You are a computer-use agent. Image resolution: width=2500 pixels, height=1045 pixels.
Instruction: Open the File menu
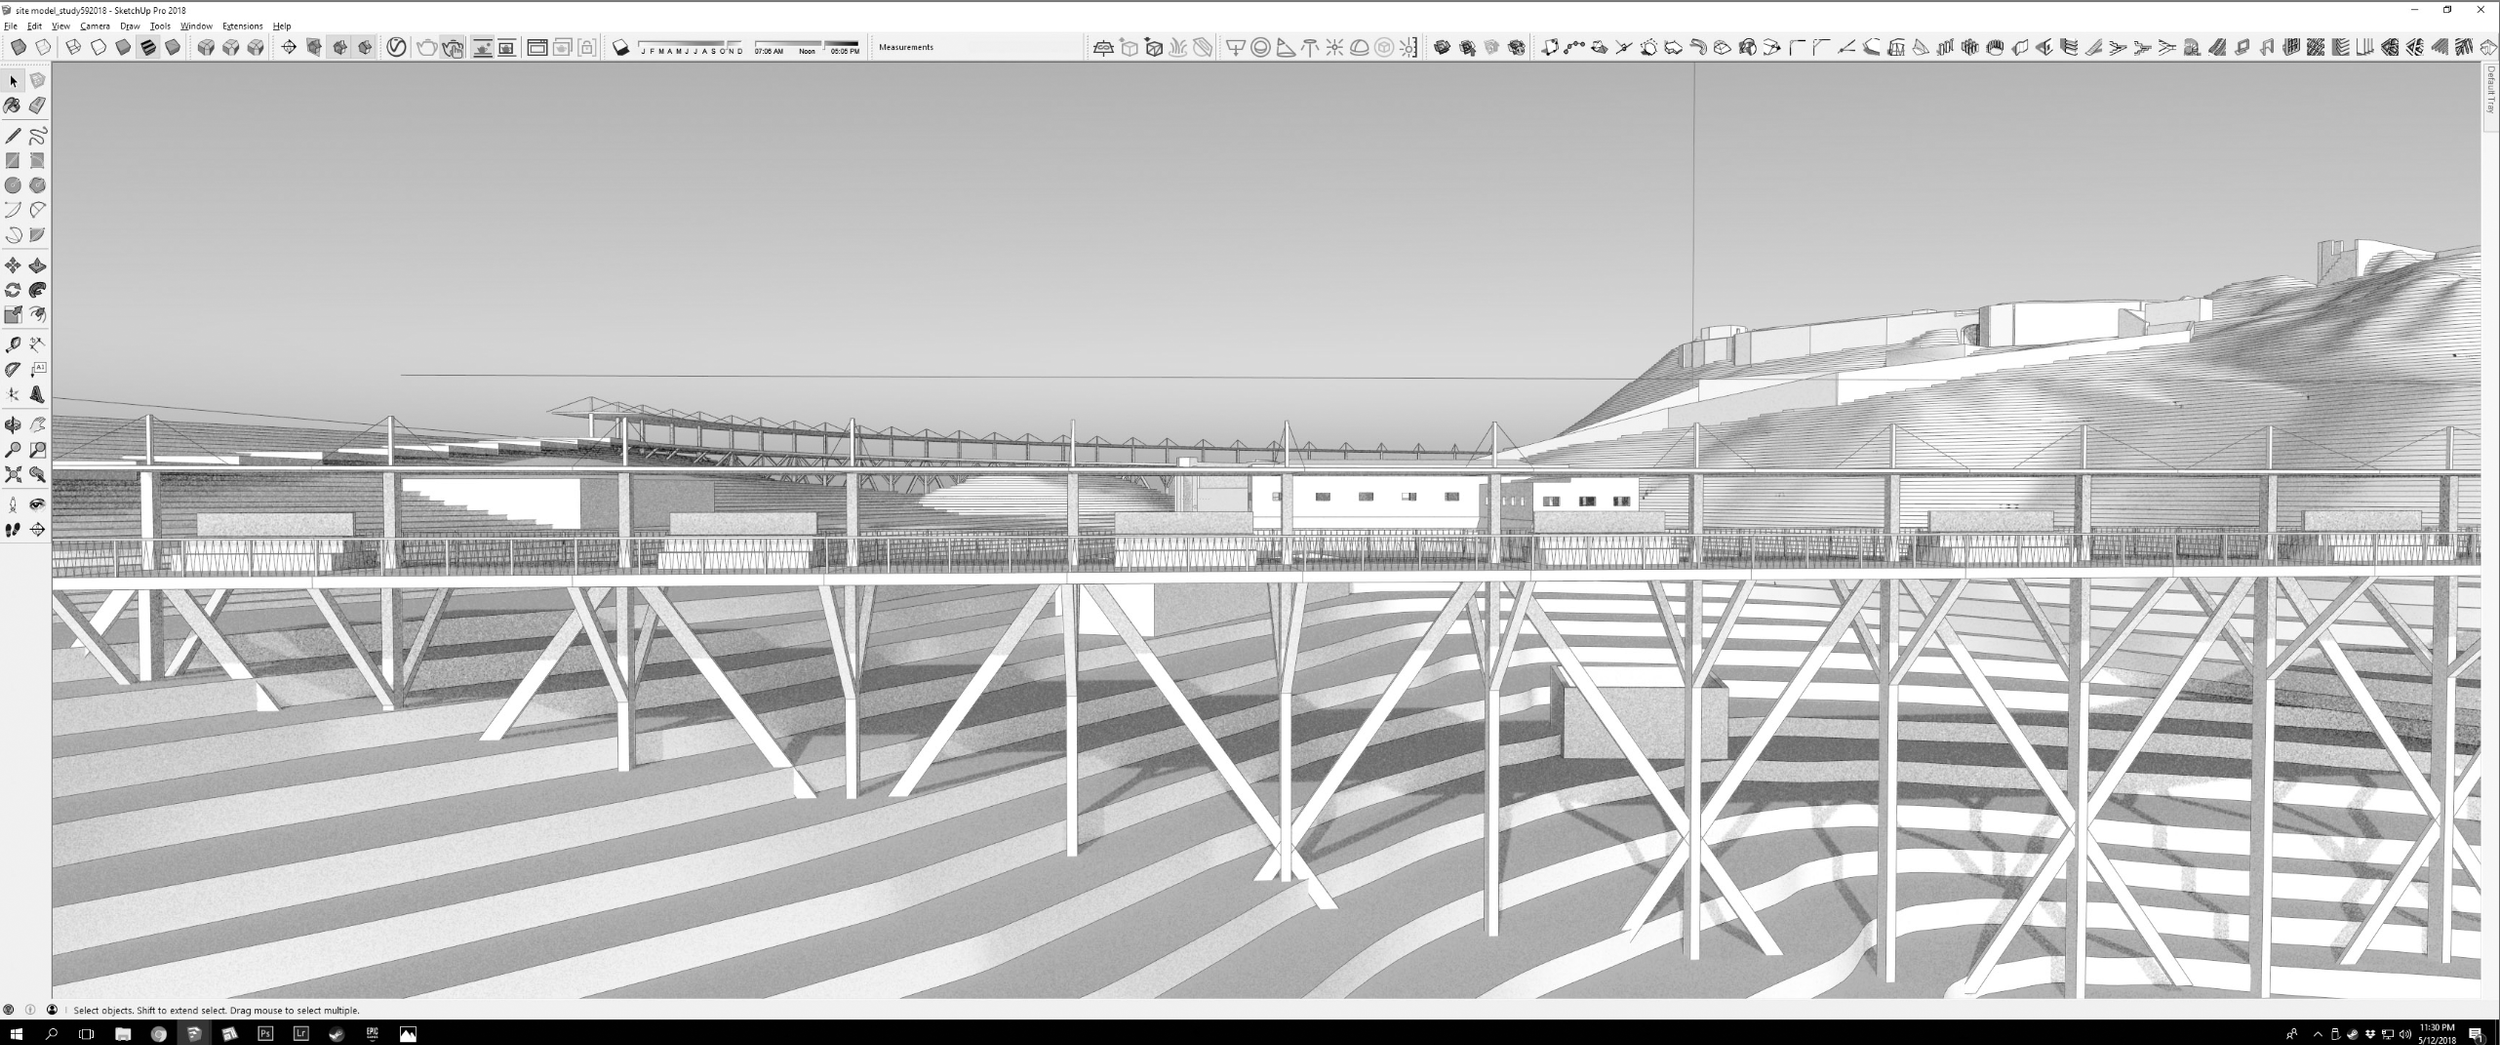(x=11, y=26)
